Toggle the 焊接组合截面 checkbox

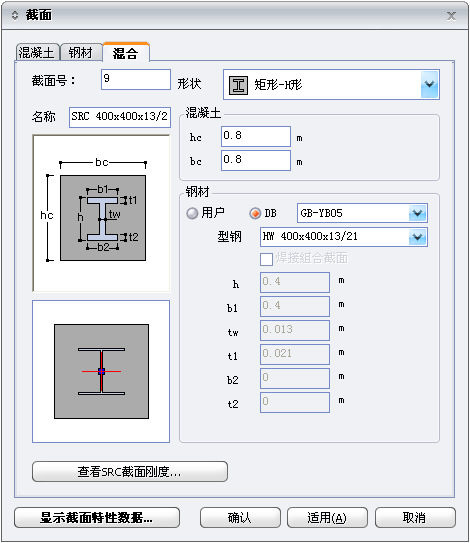tap(266, 259)
